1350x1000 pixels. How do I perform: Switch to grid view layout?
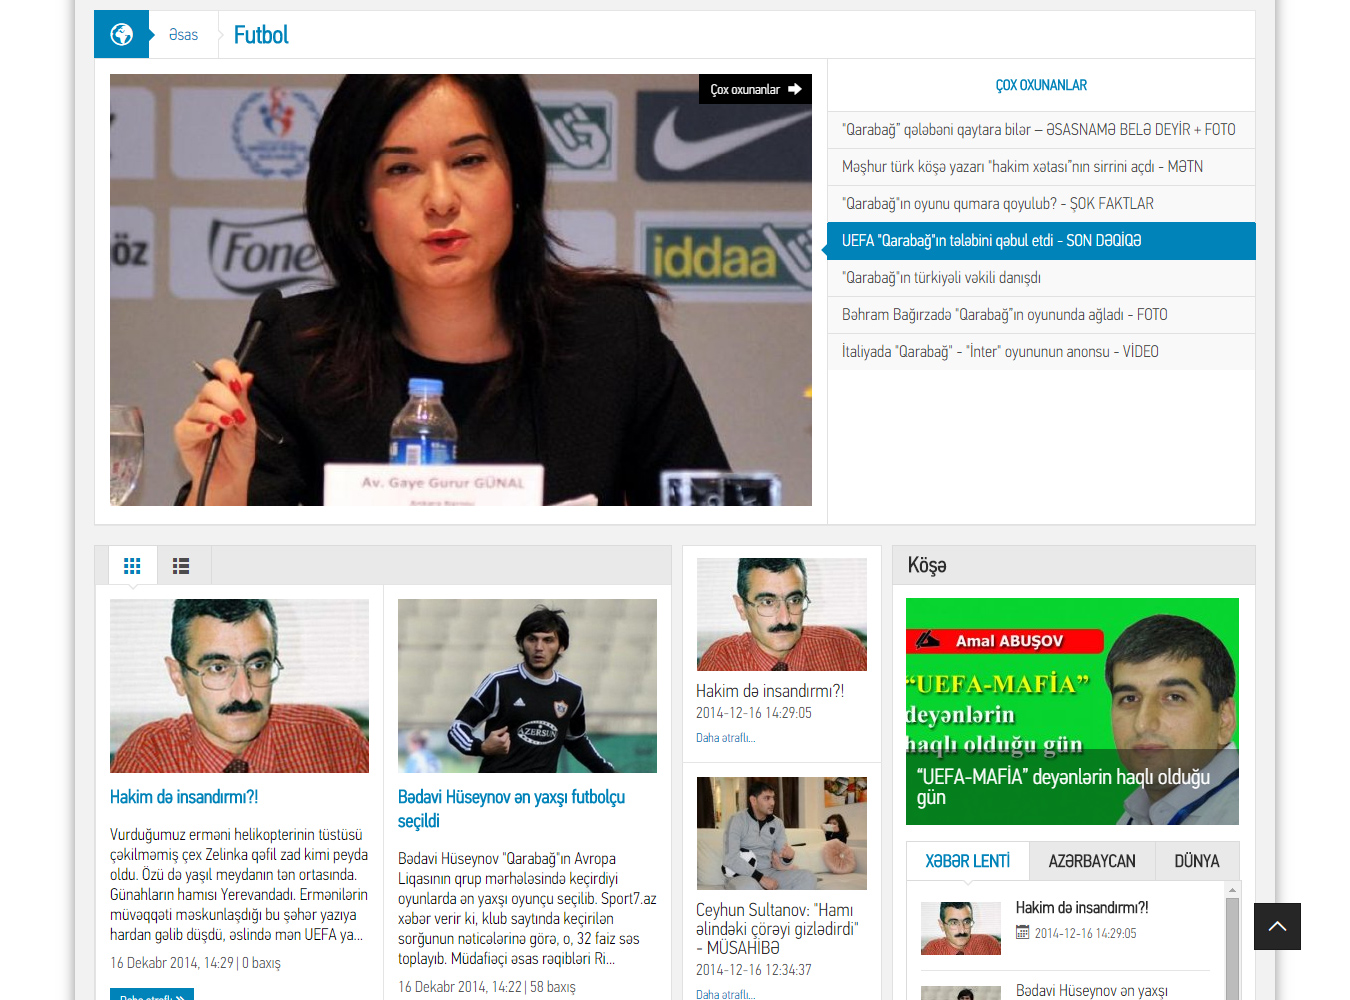point(132,566)
